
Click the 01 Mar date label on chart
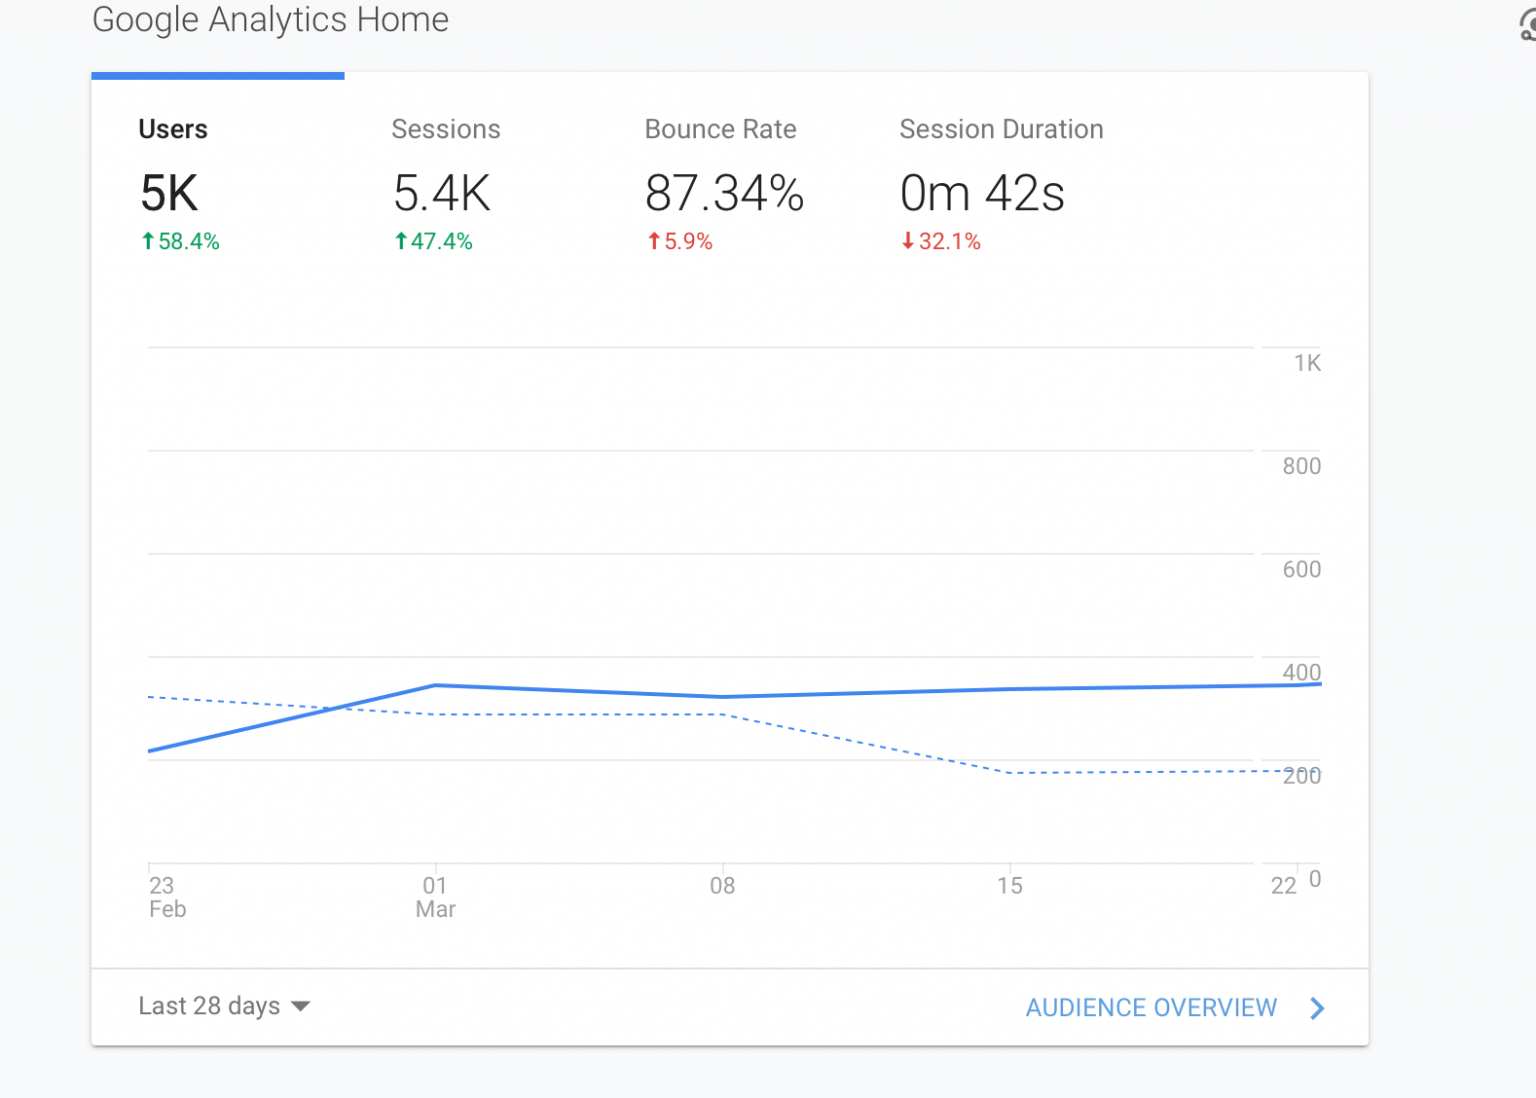[435, 897]
